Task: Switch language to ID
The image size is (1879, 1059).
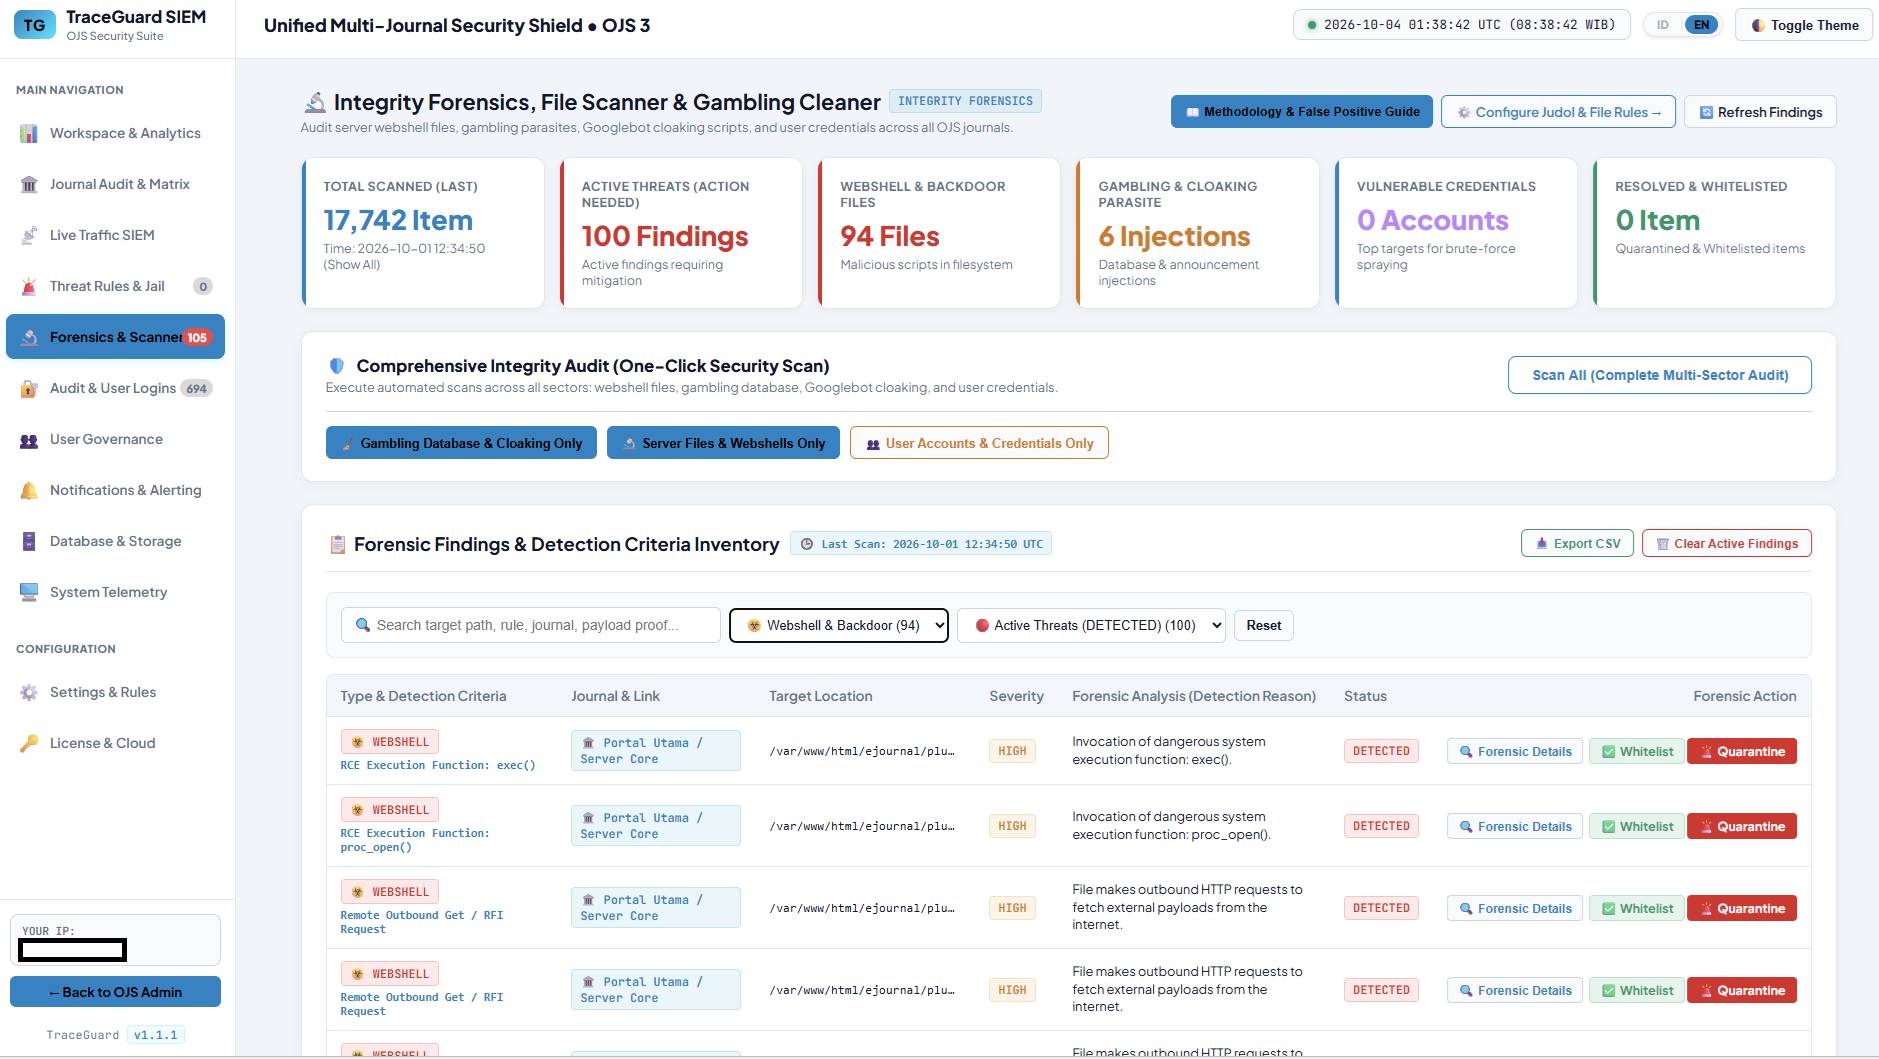Action: click(1663, 25)
